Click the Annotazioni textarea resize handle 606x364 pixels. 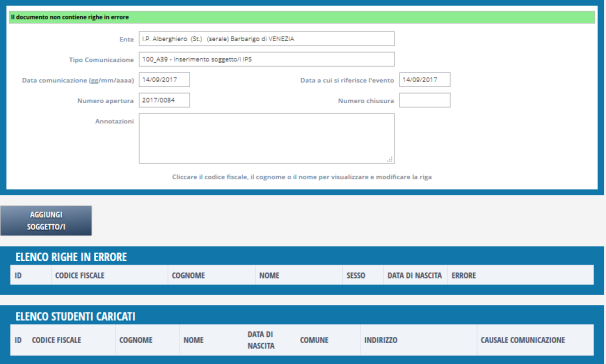(390, 159)
